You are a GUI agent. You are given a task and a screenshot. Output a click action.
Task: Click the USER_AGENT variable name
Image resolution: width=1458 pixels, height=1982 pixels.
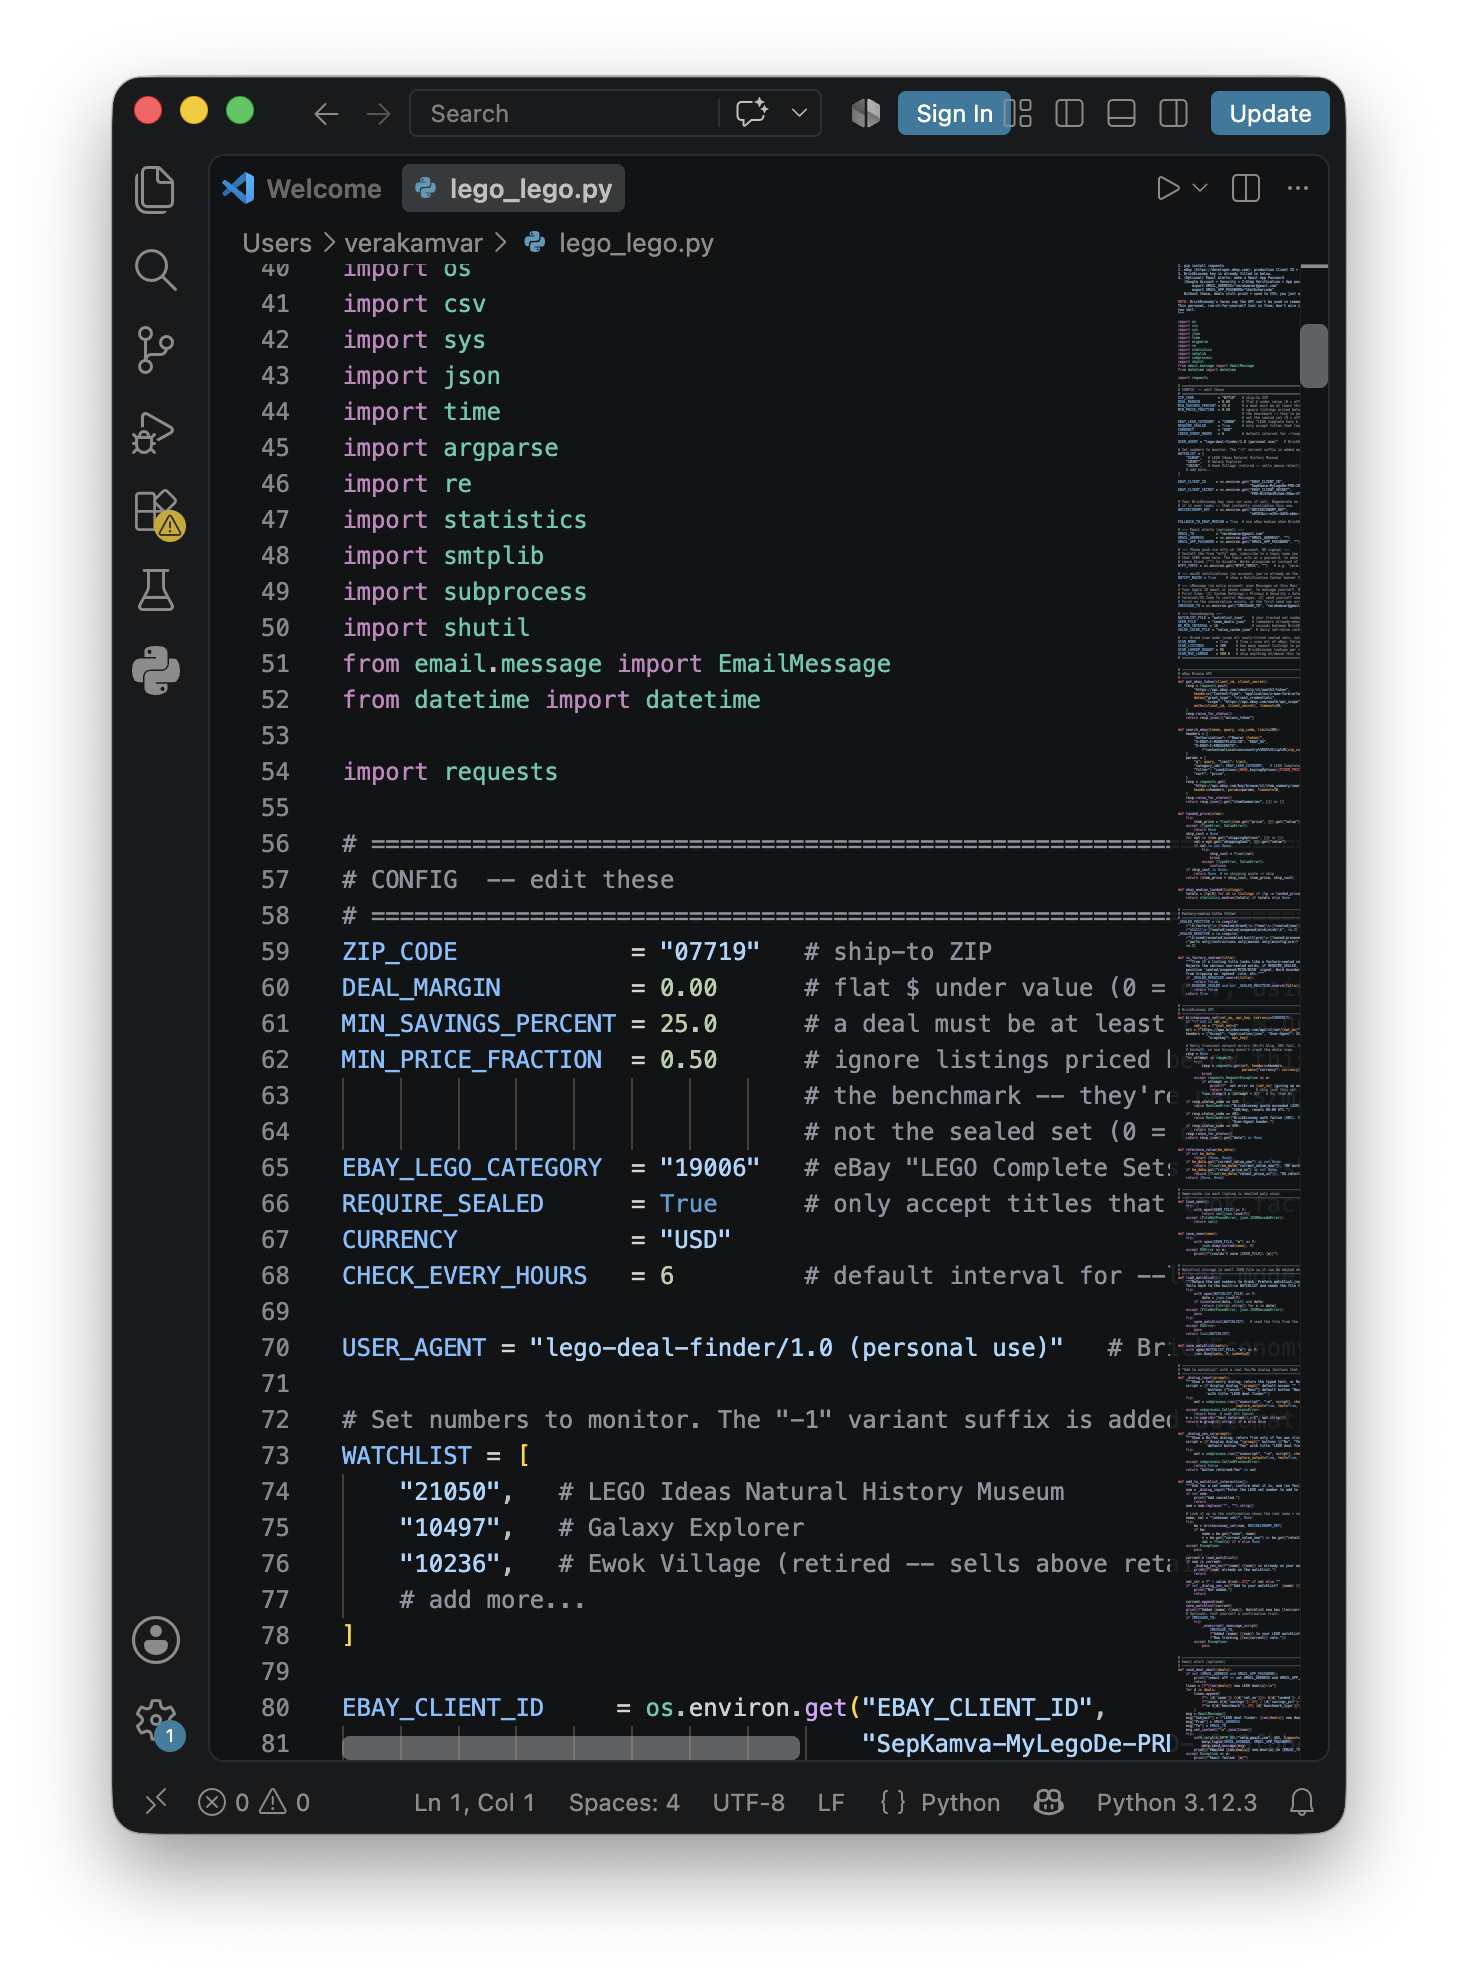tap(413, 1347)
